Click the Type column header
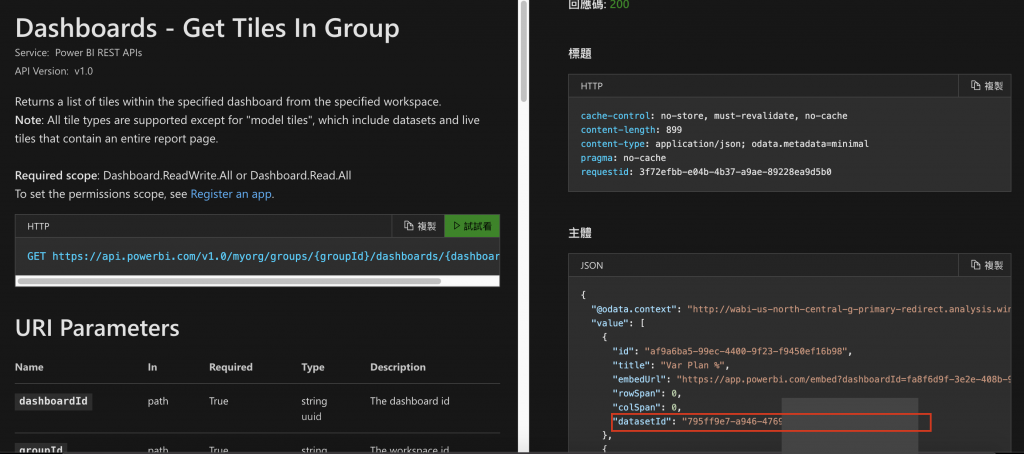The width and height of the screenshot is (1024, 454). 313,367
